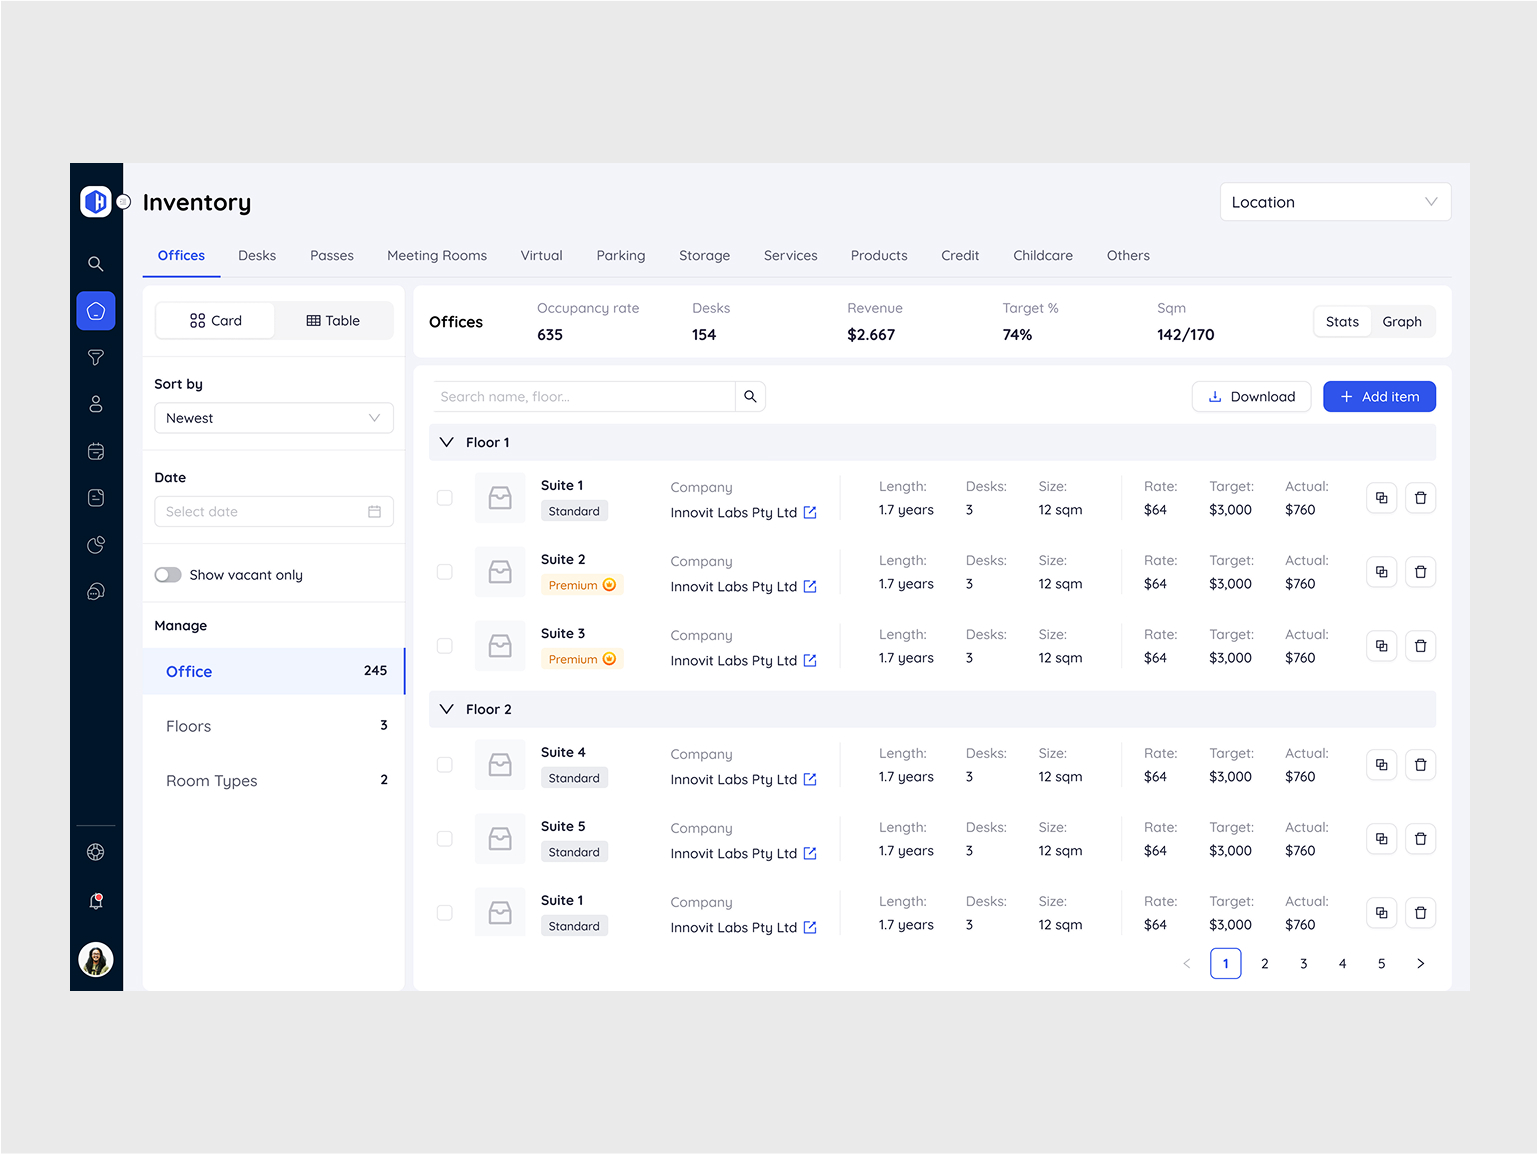Switch to the Meeting Rooms tab
Image resolution: width=1537 pixels, height=1154 pixels.
click(436, 255)
